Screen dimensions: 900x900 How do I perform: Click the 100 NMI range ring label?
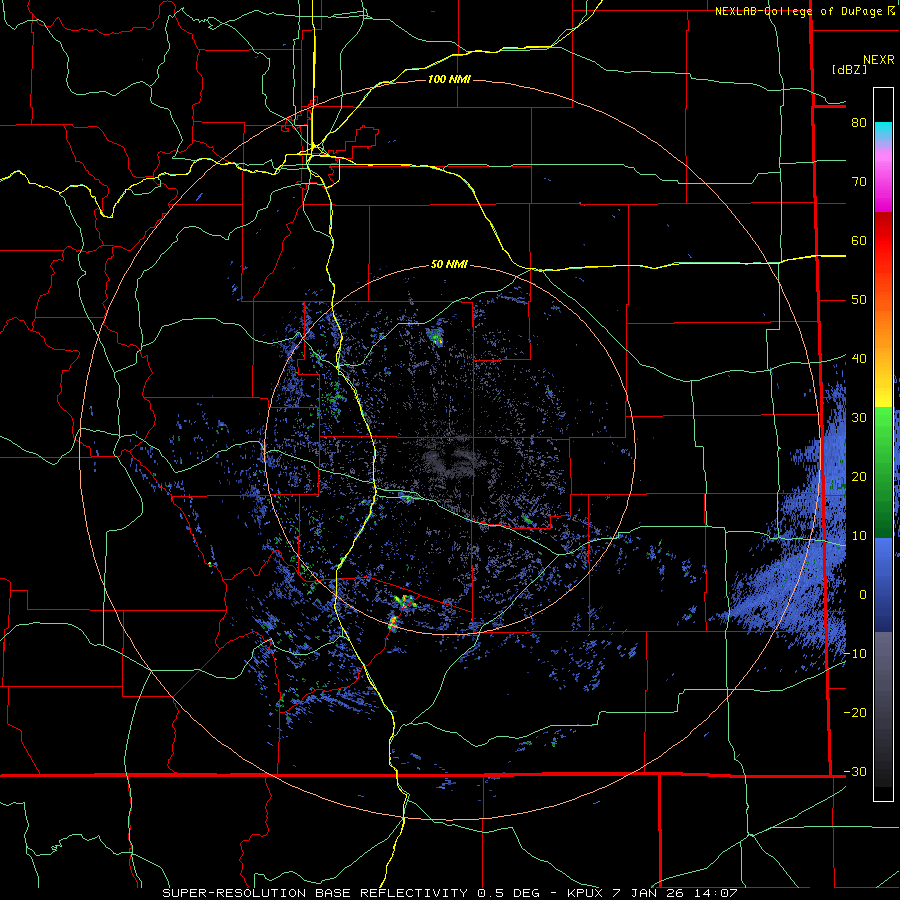click(x=449, y=79)
